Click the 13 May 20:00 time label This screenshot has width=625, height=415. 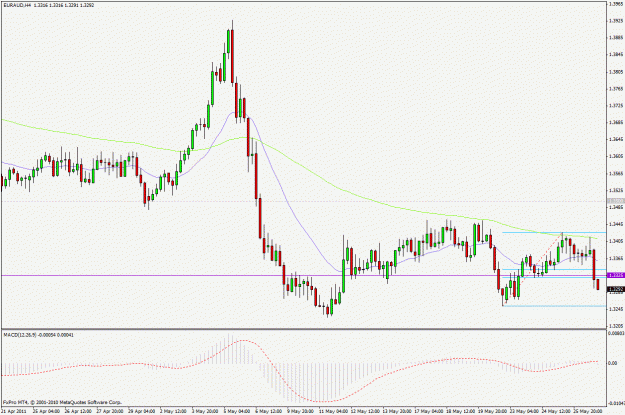397,411
